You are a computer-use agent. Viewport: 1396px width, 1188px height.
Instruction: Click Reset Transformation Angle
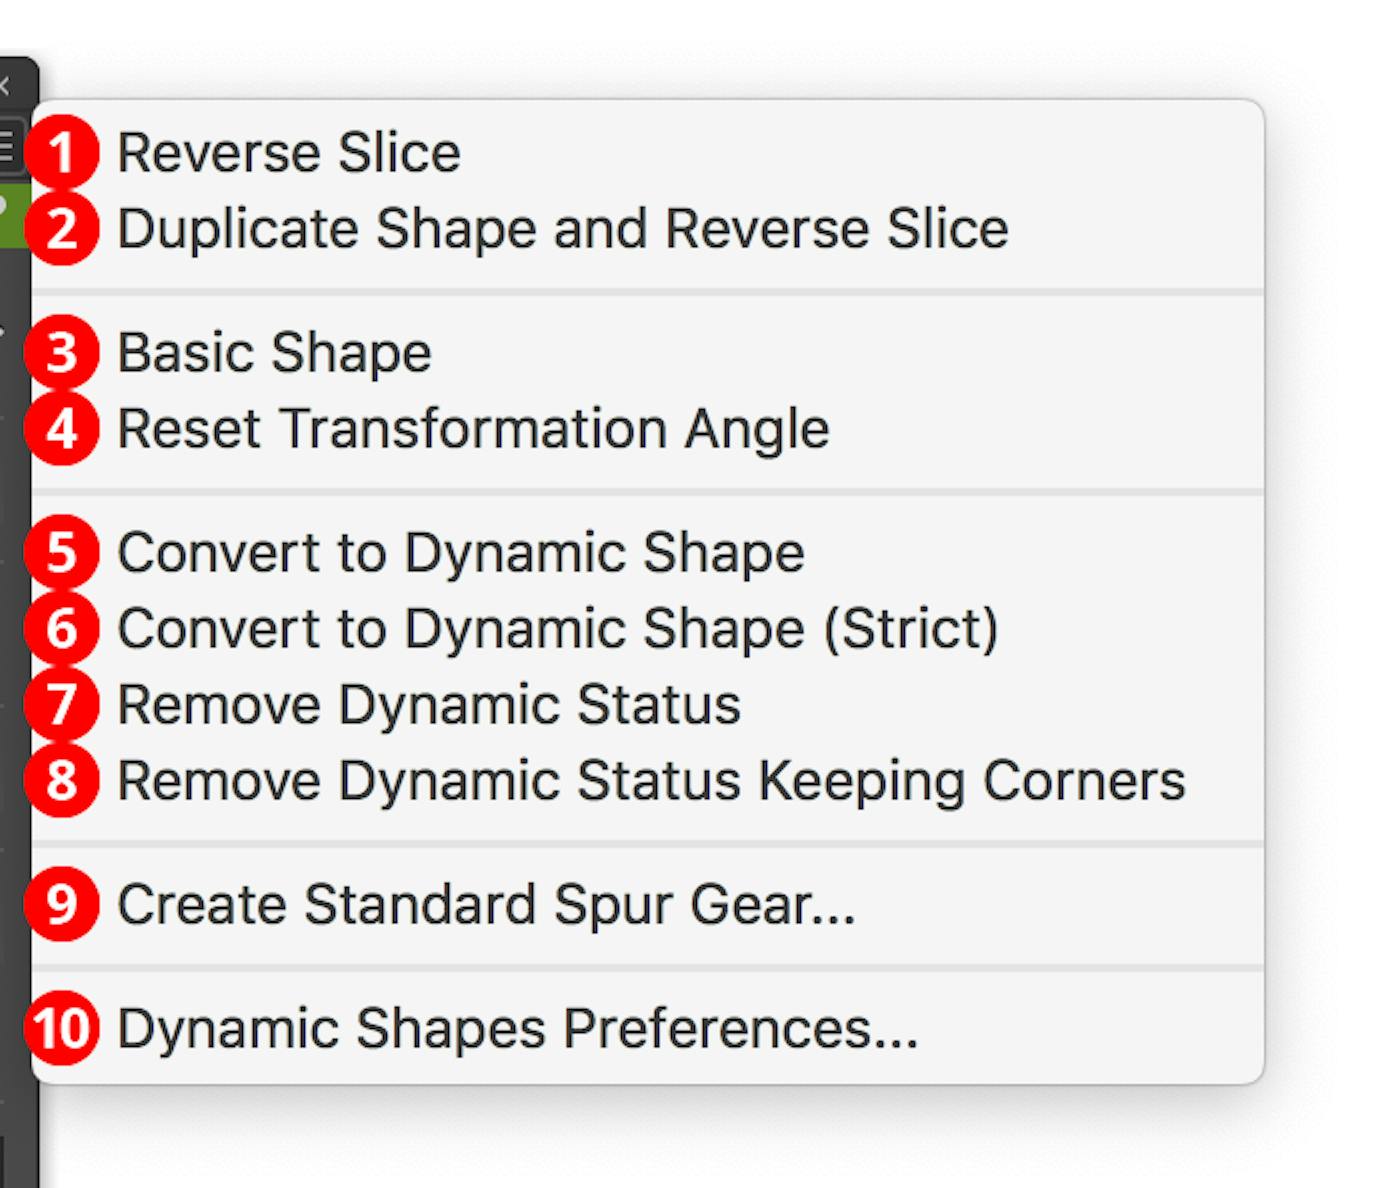tap(475, 428)
